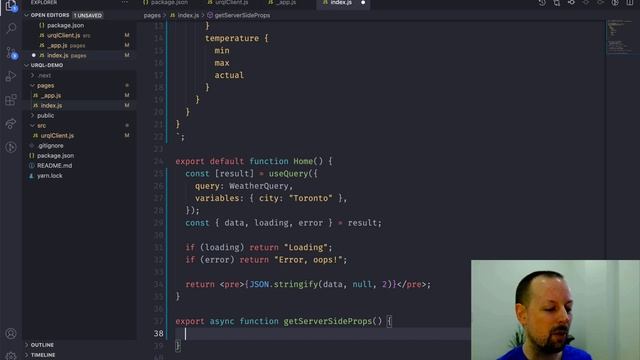Click the getServerSideProps function name in code
Screen dimensions: 640x360
pos(328,322)
